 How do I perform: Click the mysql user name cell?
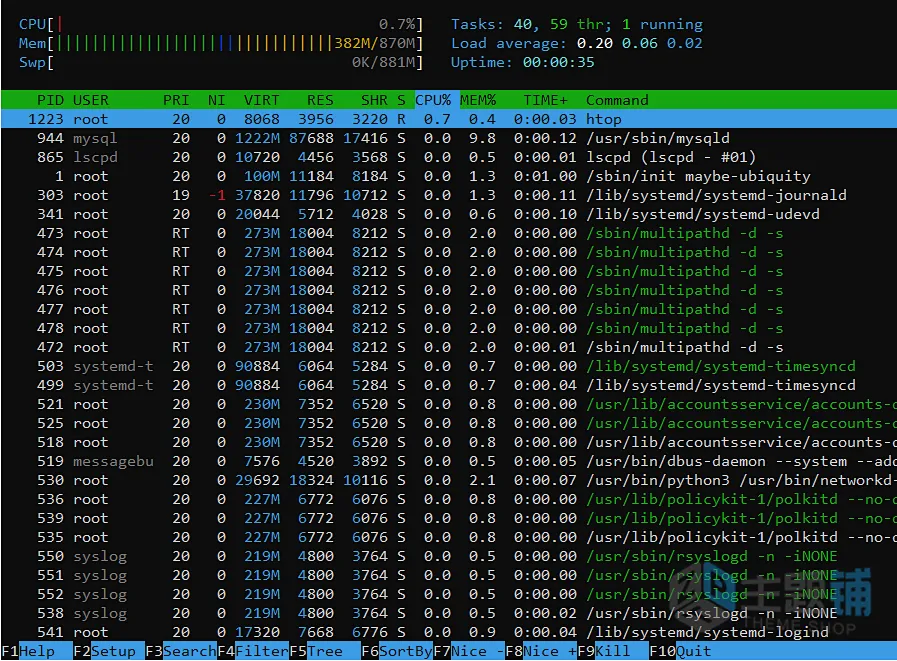pyautogui.click(x=95, y=138)
